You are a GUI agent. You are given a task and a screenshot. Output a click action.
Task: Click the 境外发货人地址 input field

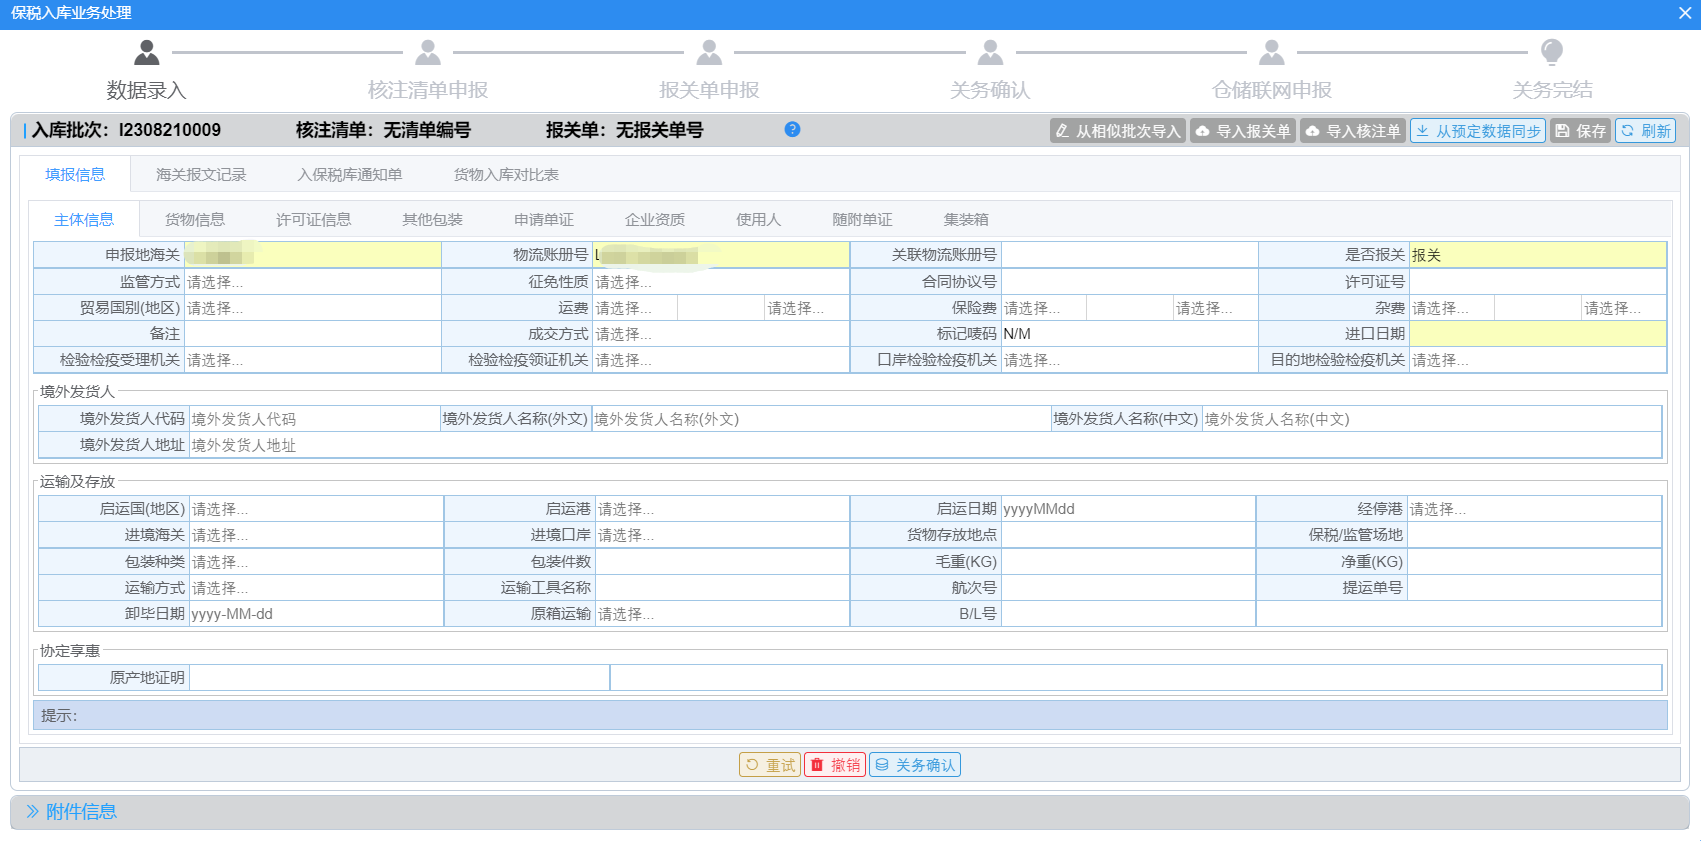pyautogui.click(x=925, y=445)
